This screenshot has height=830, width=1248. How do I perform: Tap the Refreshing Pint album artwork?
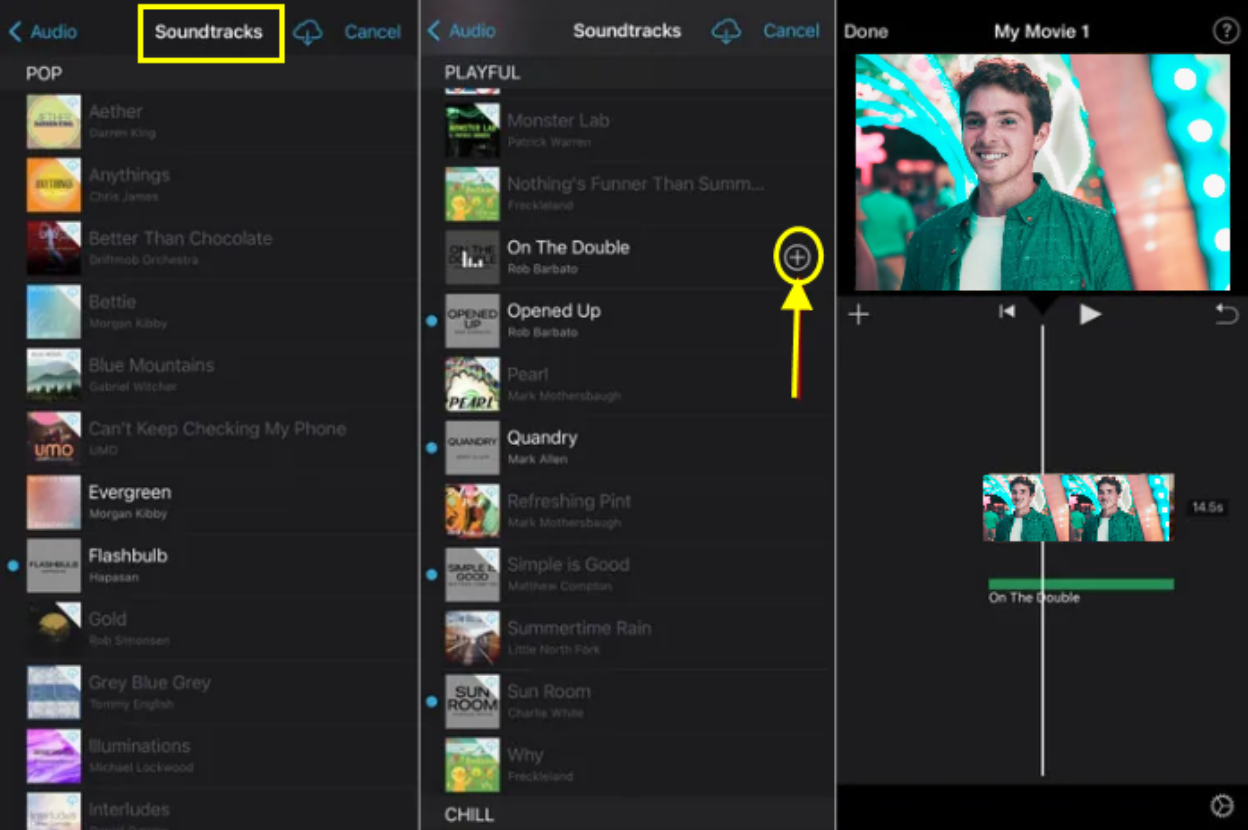[x=472, y=511]
